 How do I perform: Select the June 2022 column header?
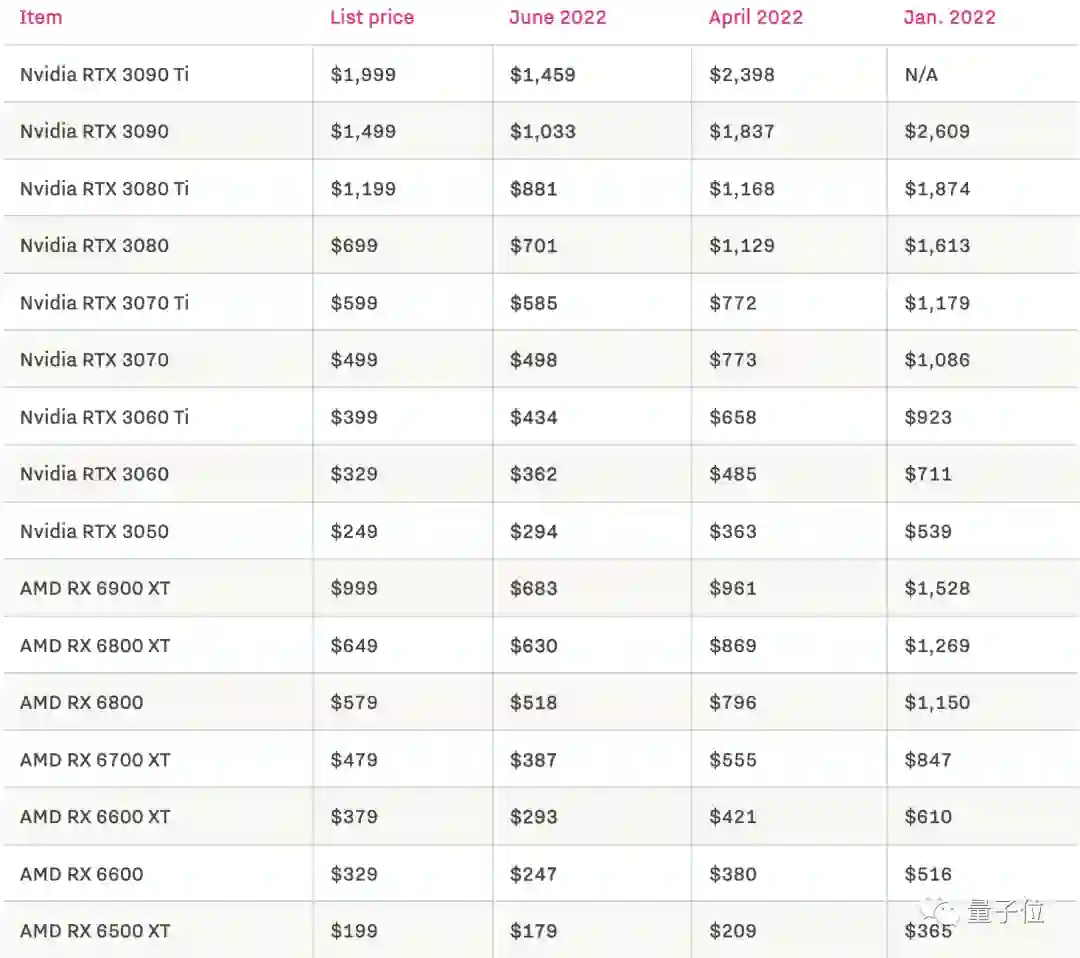pyautogui.click(x=557, y=17)
